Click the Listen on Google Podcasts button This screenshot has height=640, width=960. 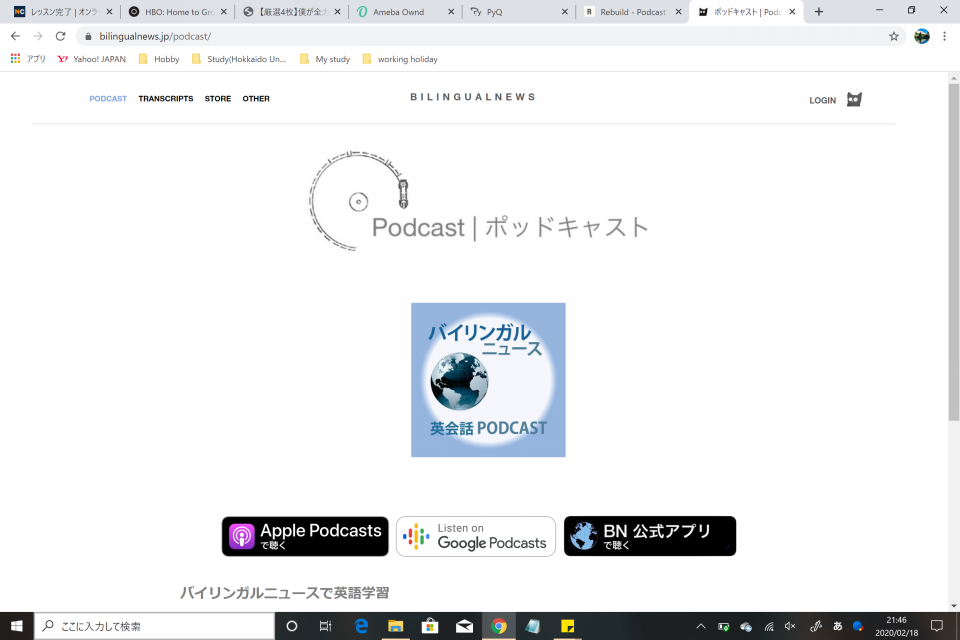[x=476, y=536]
